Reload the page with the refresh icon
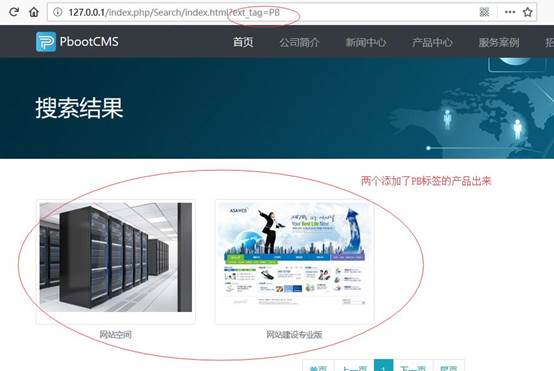Viewport: 554px width, 371px height. tap(14, 12)
